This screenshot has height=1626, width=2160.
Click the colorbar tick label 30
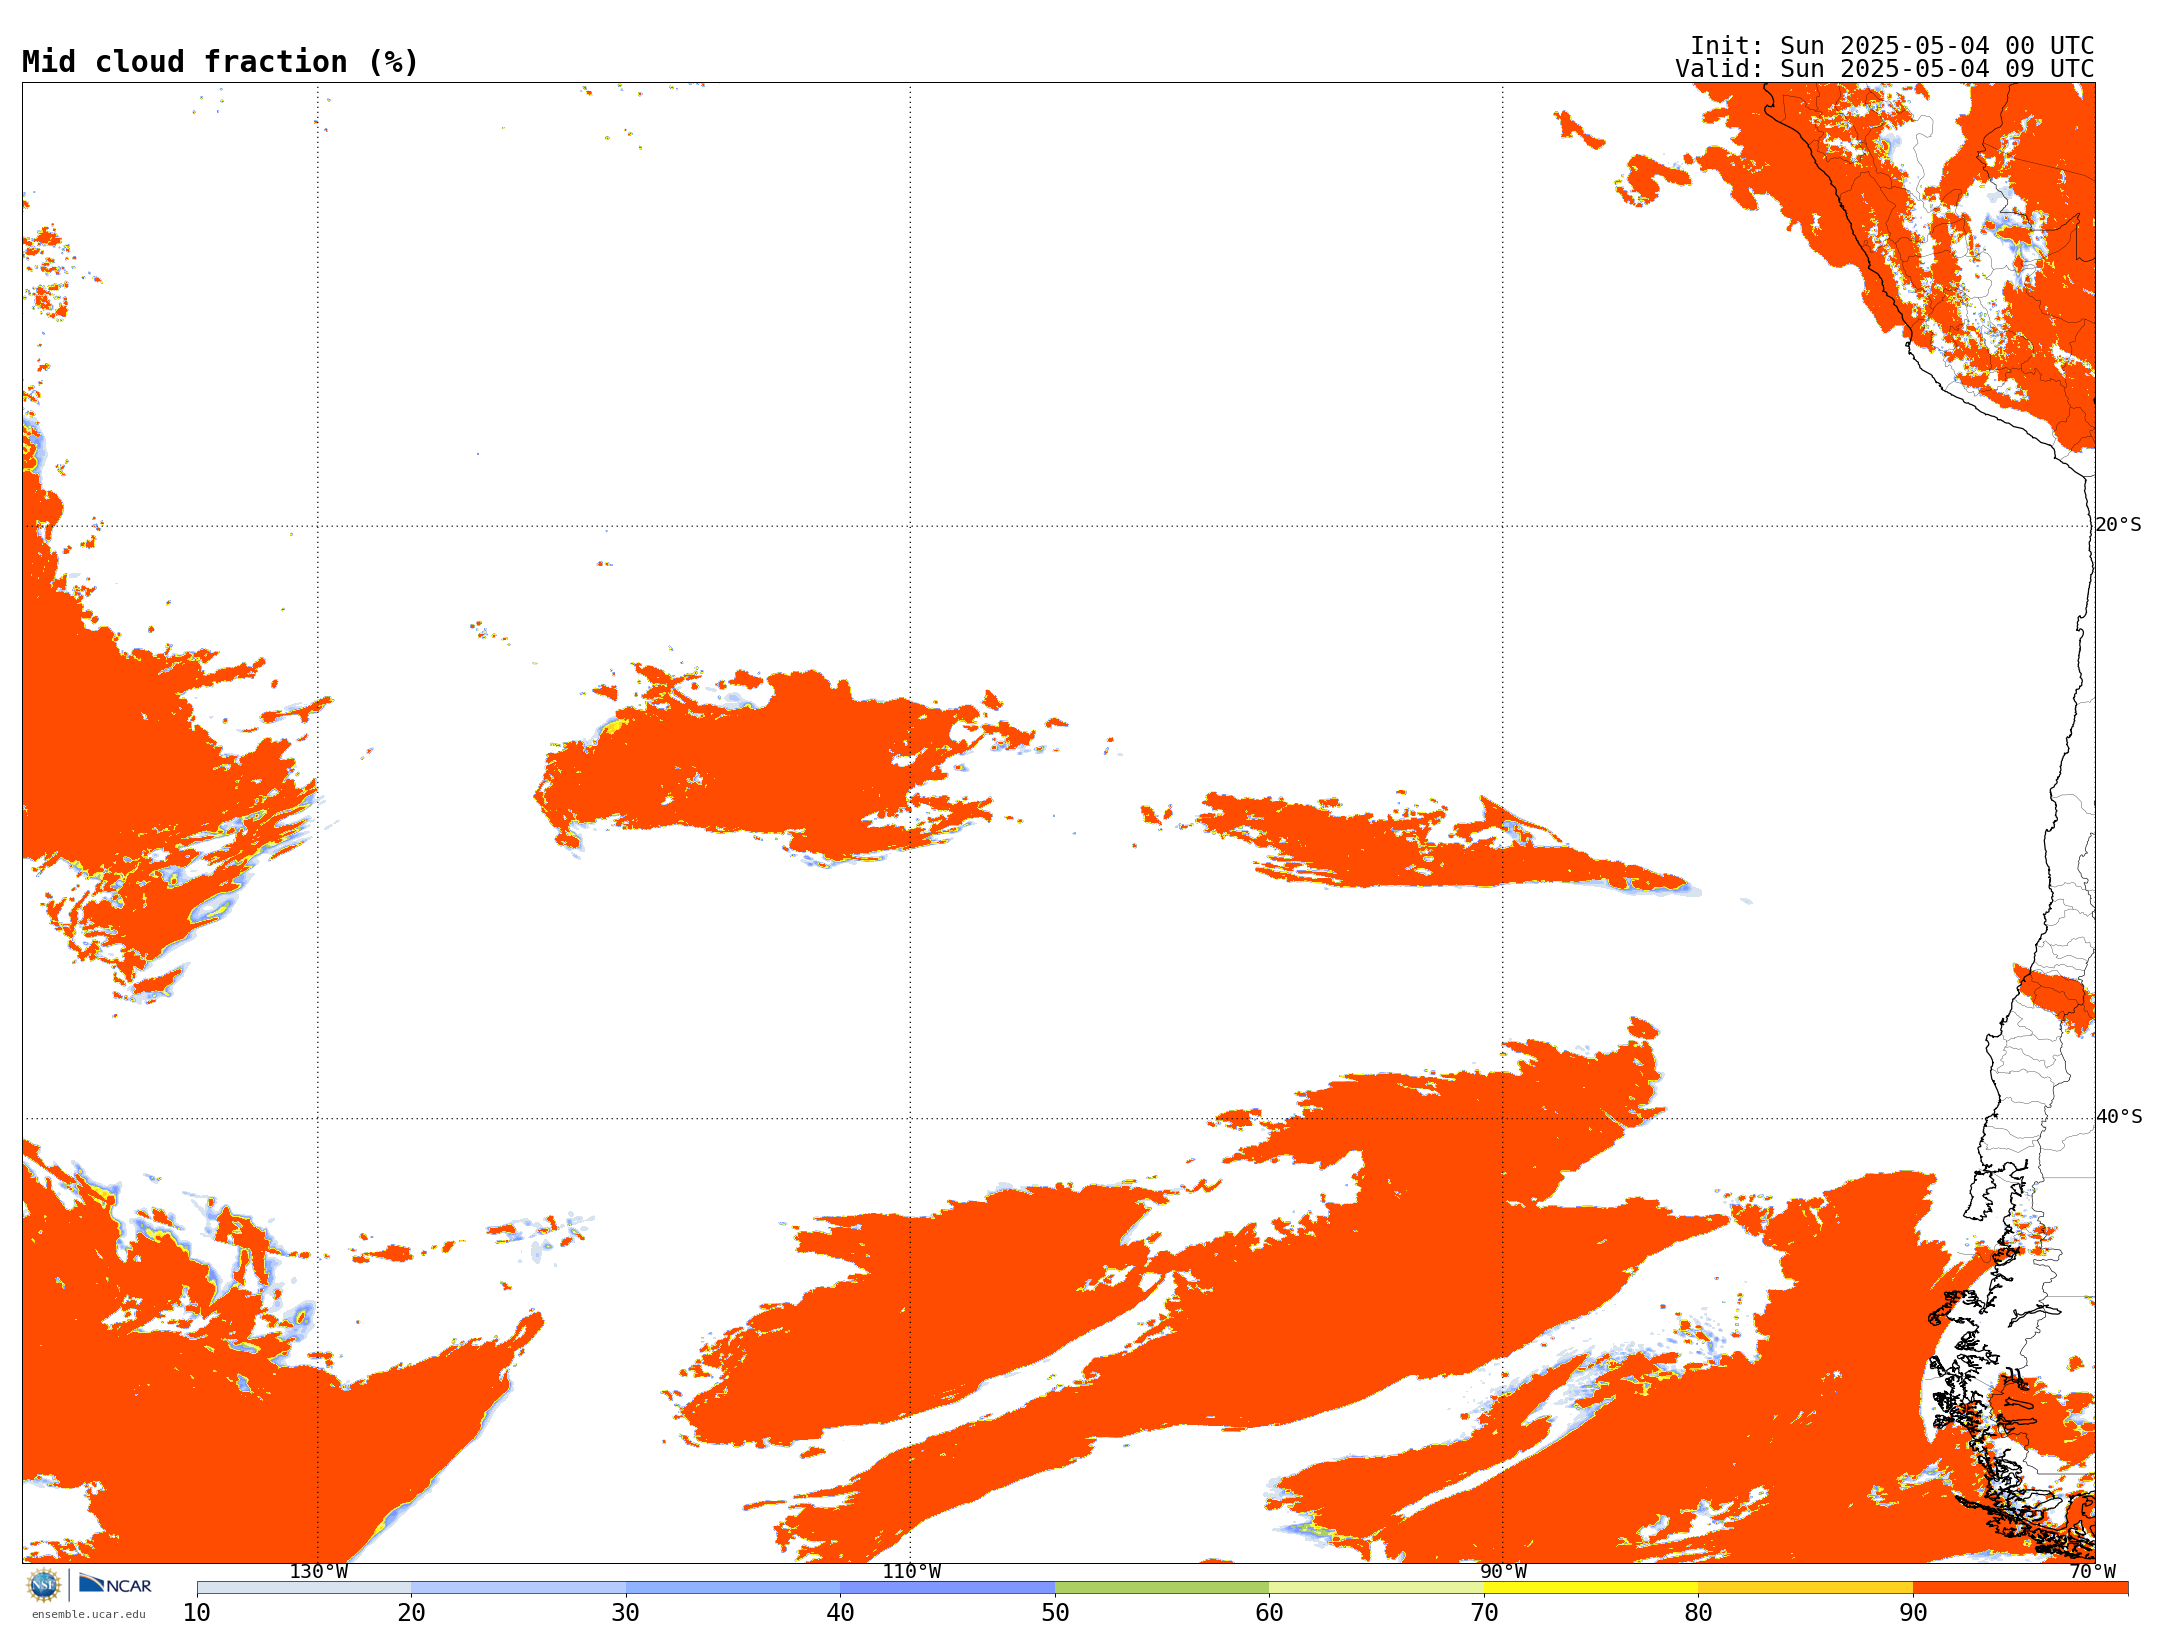click(x=626, y=1612)
